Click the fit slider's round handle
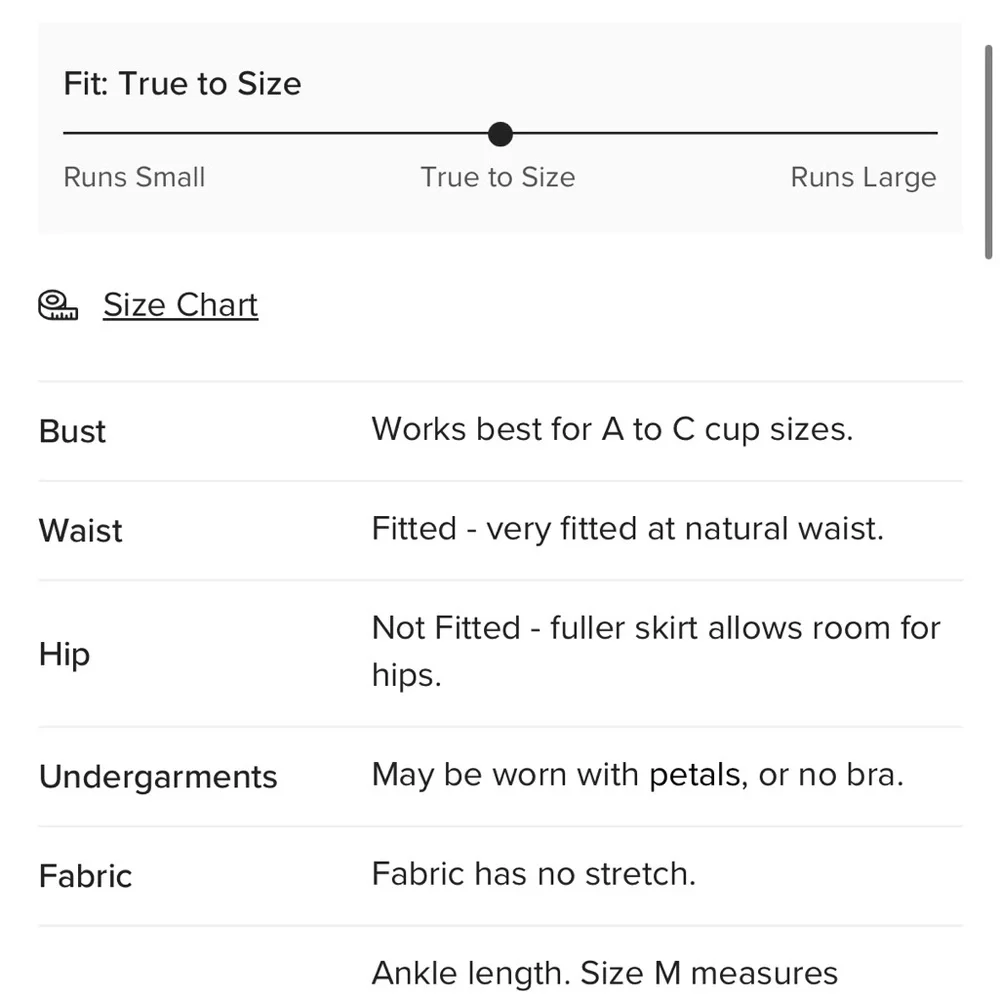 [500, 133]
